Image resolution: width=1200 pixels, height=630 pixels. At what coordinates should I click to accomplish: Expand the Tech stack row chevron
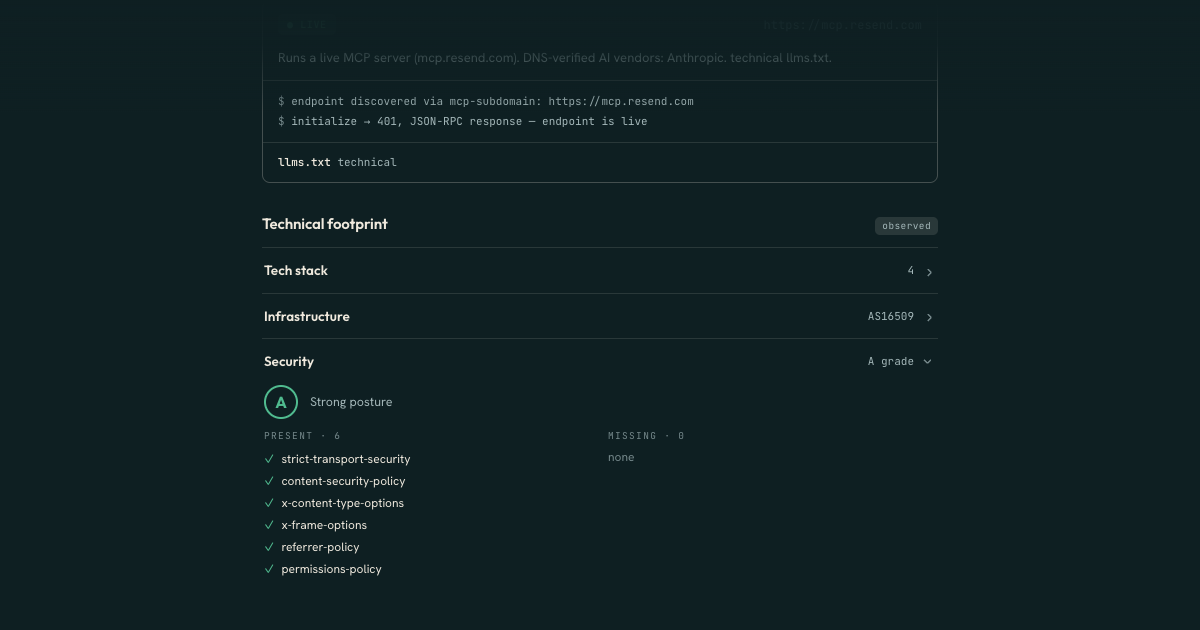pyautogui.click(x=929, y=272)
